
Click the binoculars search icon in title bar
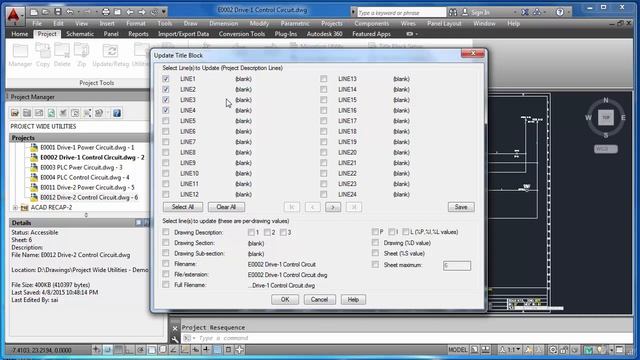click(x=453, y=12)
